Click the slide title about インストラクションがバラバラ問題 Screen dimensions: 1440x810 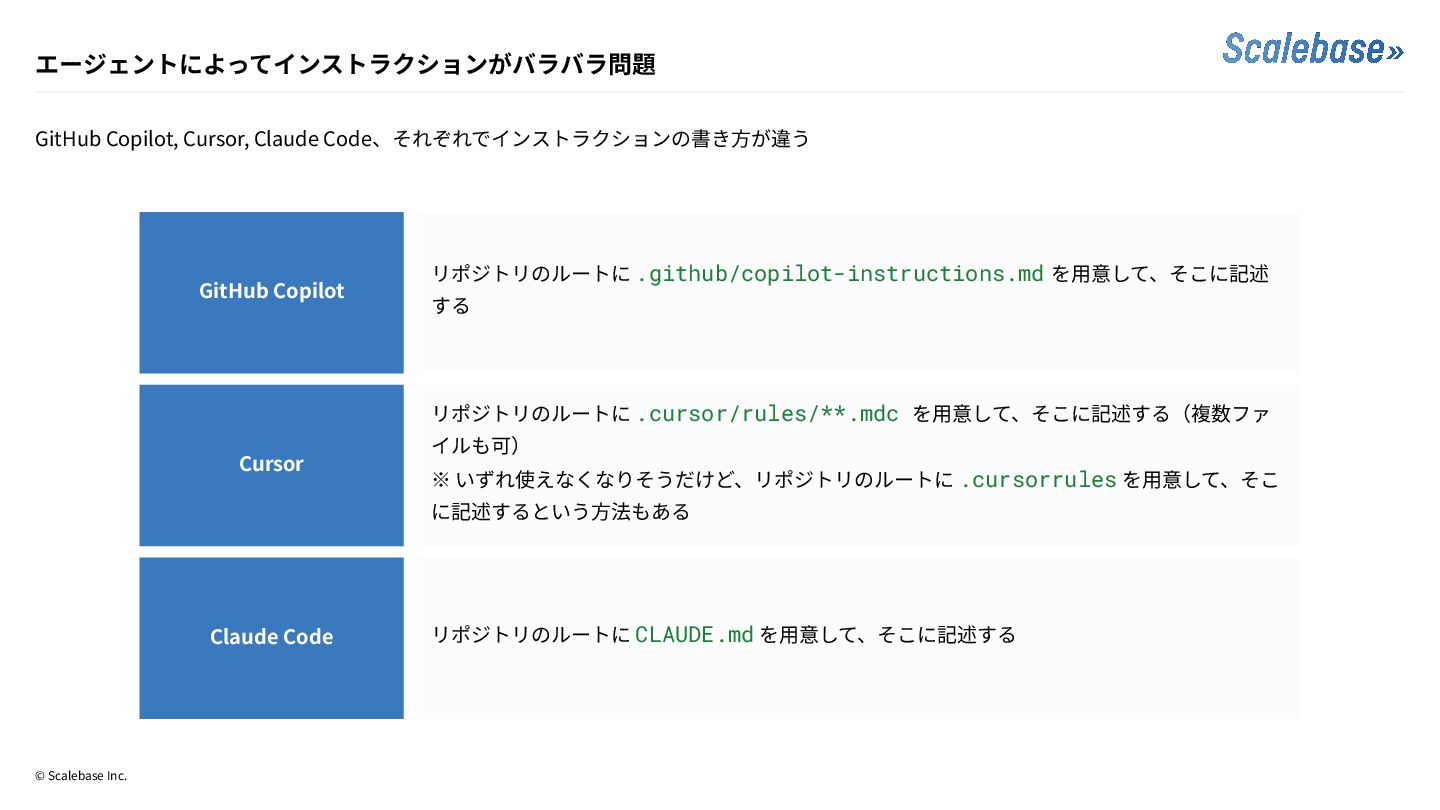click(345, 64)
